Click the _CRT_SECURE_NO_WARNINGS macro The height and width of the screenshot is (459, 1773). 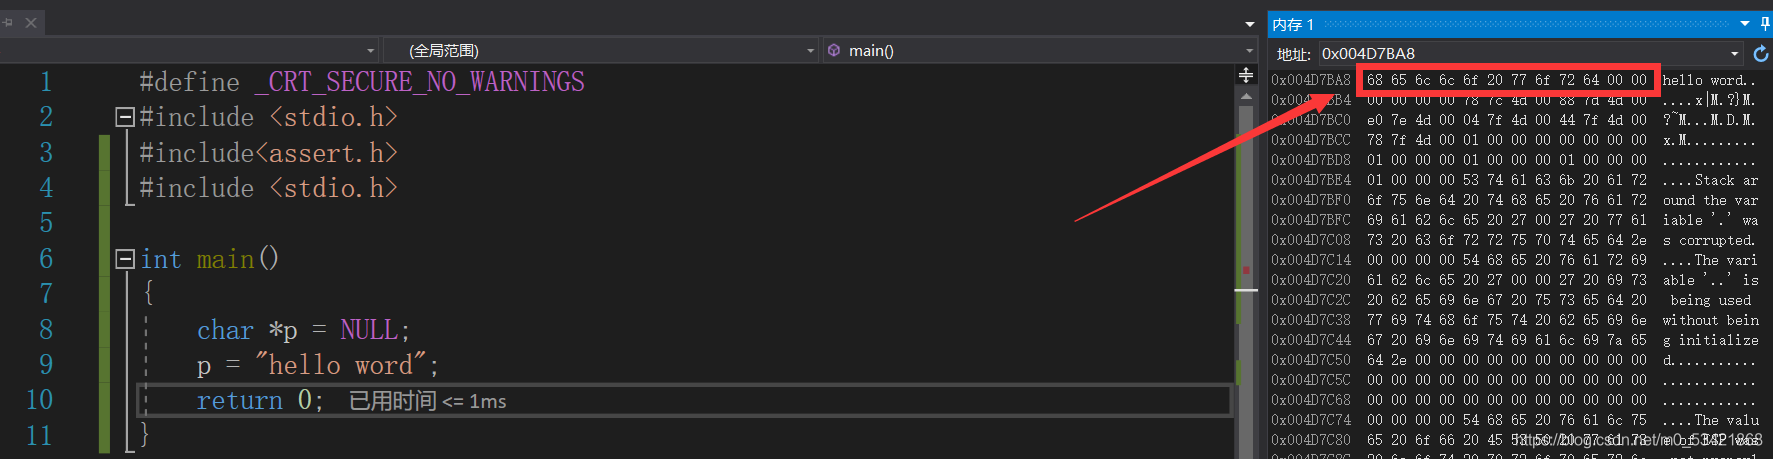pyautogui.click(x=420, y=82)
